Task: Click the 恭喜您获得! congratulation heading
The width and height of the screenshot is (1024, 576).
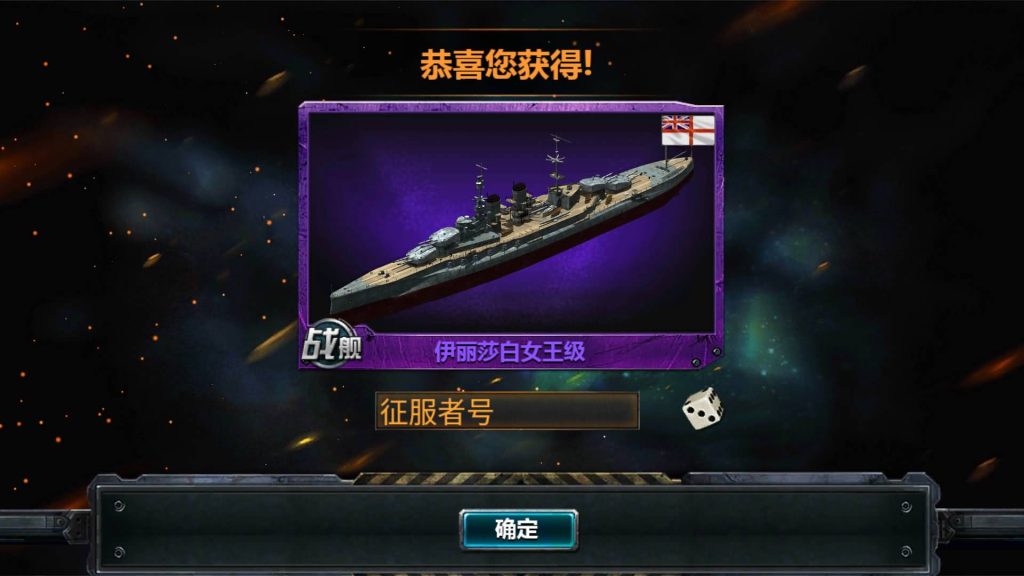Action: [x=506, y=64]
